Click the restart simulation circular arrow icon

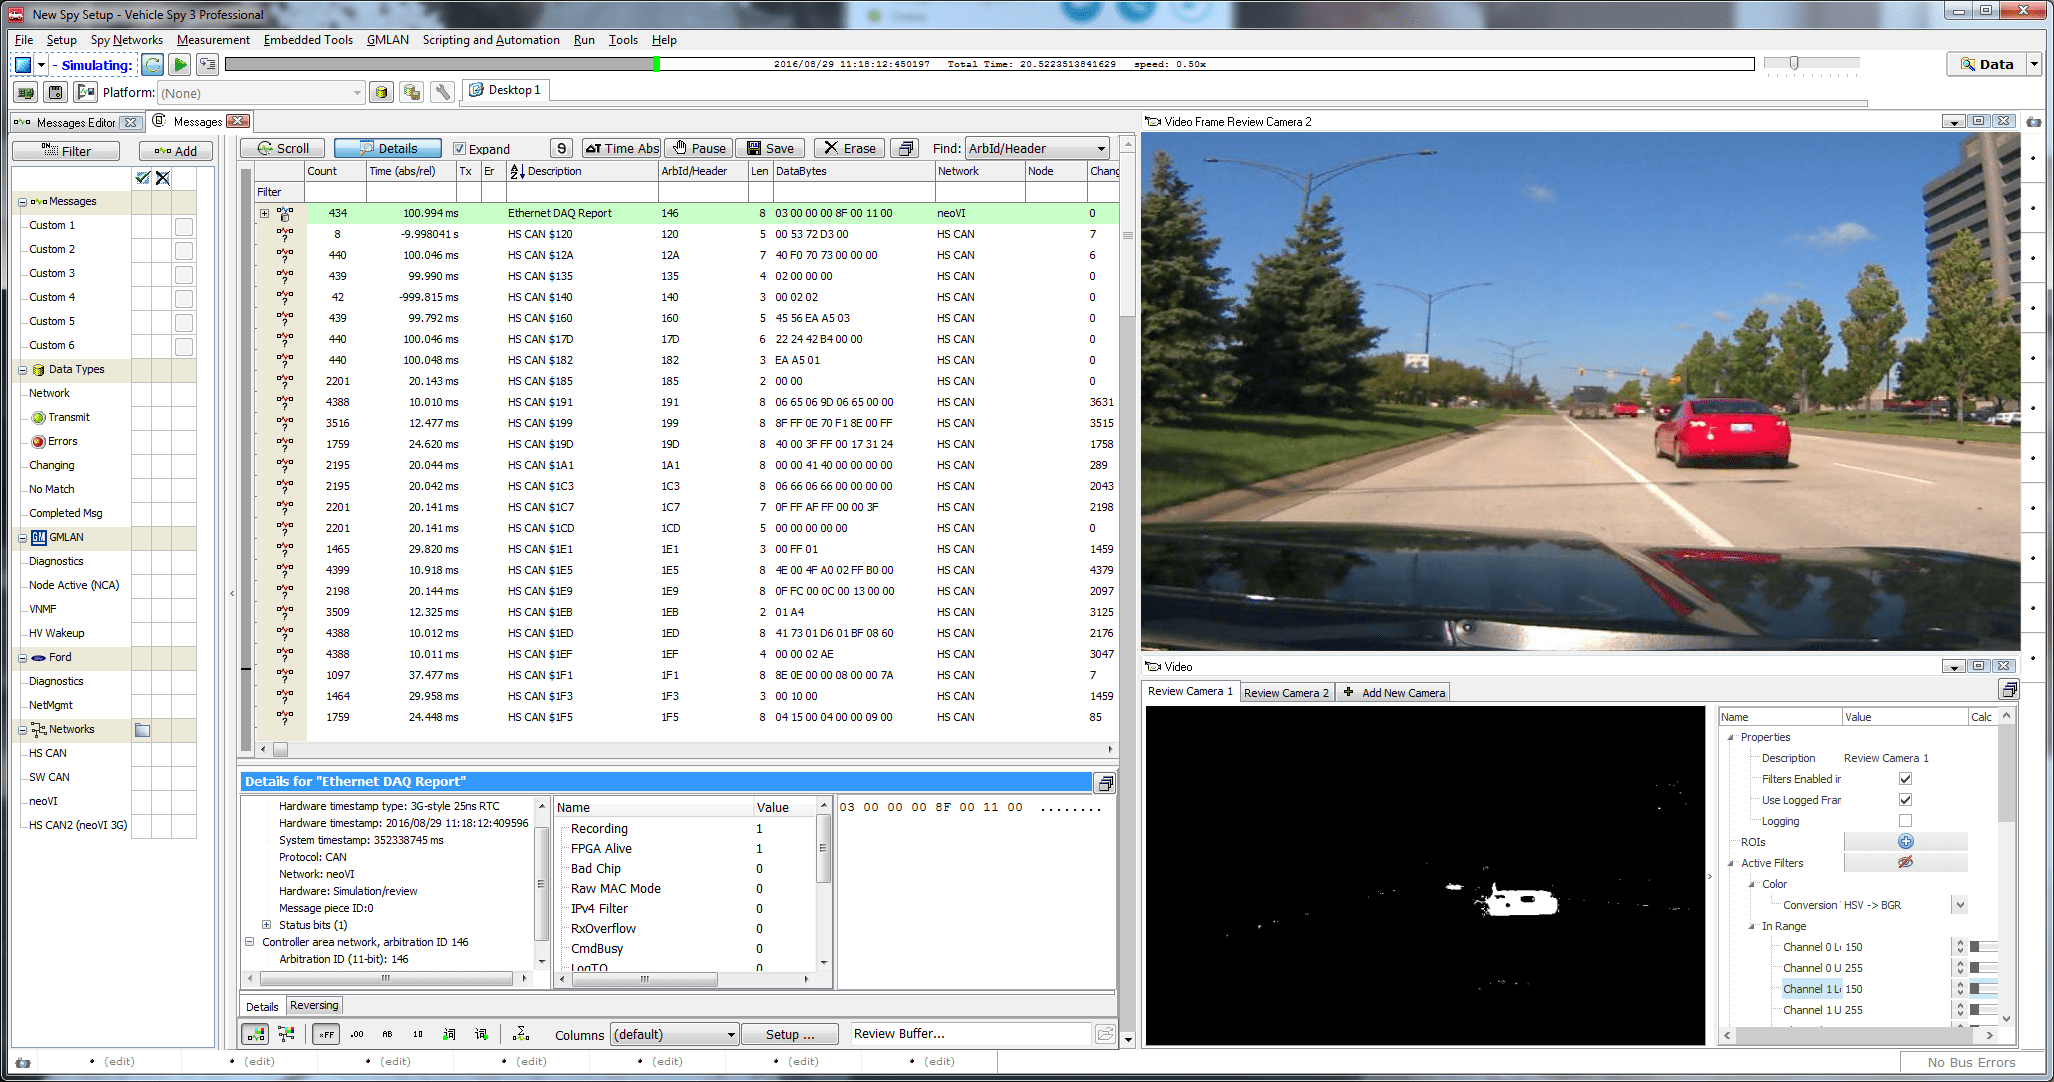pyautogui.click(x=152, y=65)
